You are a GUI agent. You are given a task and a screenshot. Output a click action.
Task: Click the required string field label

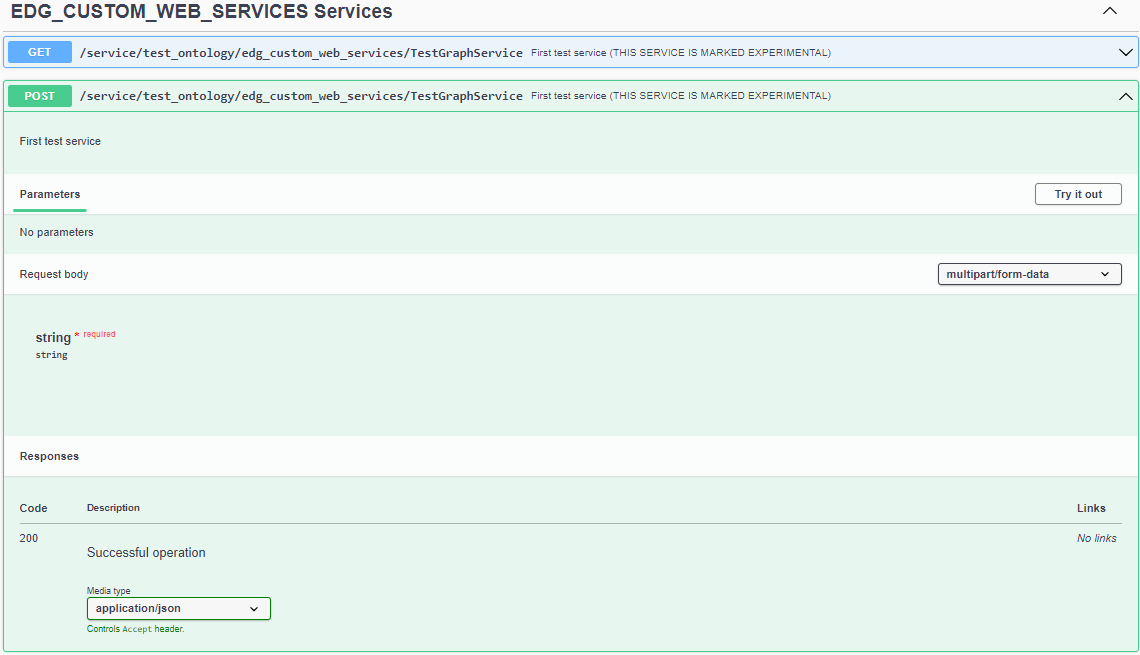coord(53,337)
